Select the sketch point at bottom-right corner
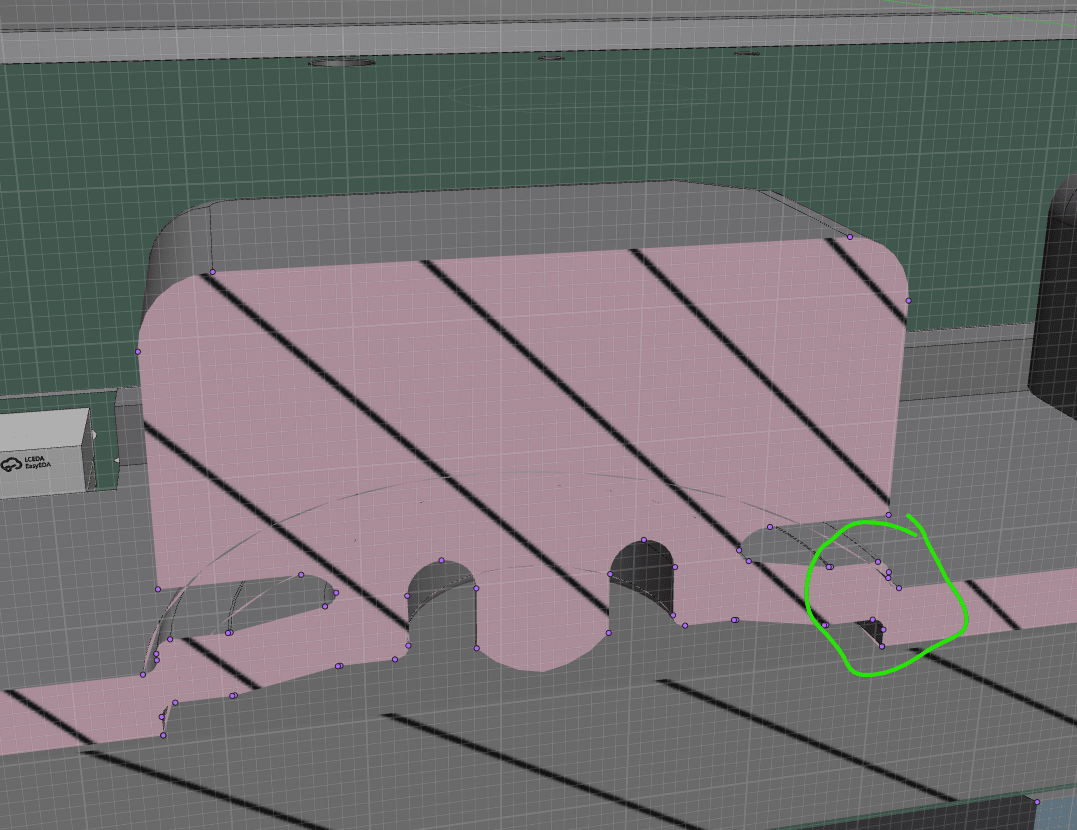 (1037, 802)
